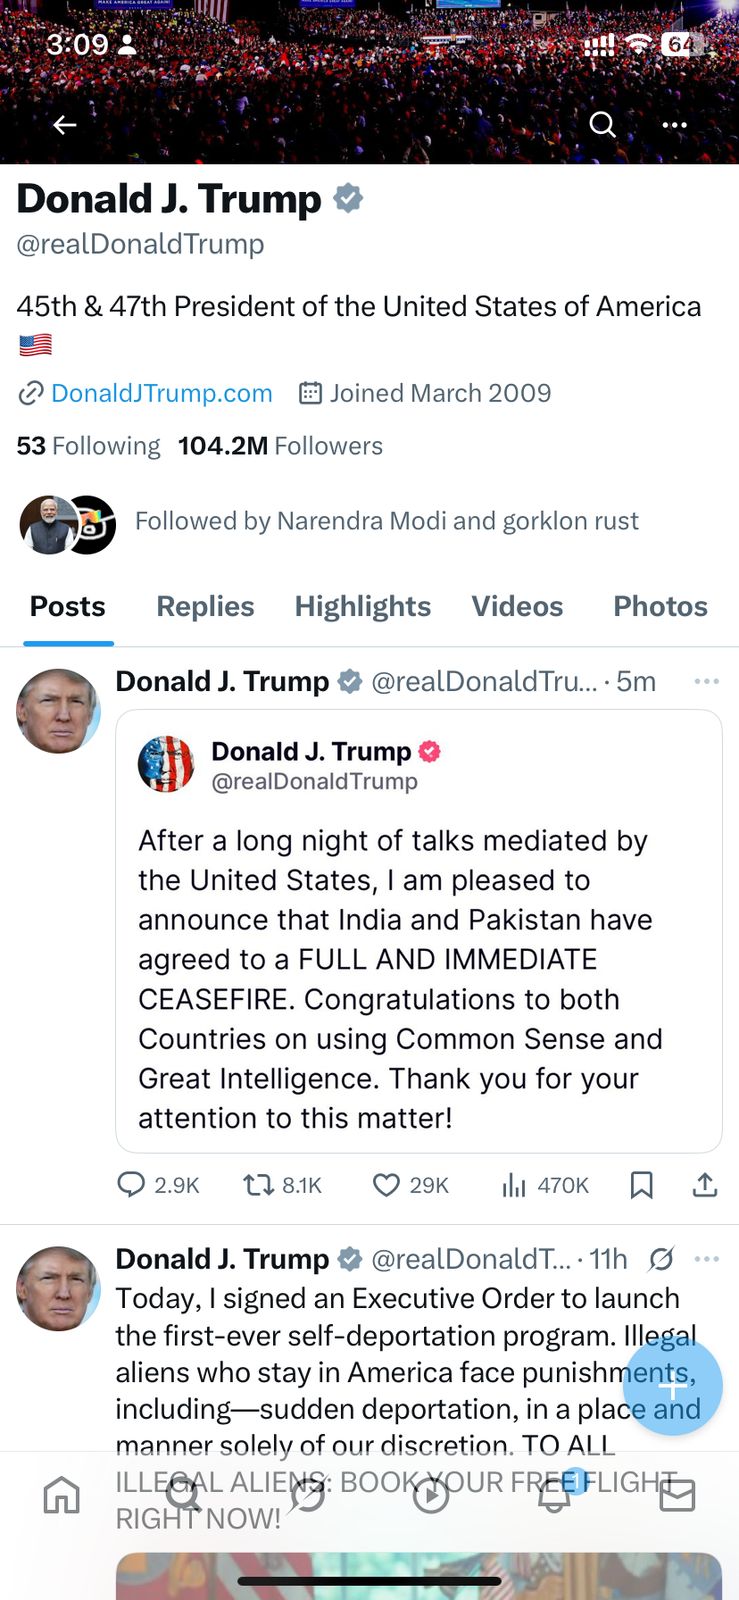739x1600 pixels.
Task: Open the messages envelope icon
Action: pos(677,1496)
